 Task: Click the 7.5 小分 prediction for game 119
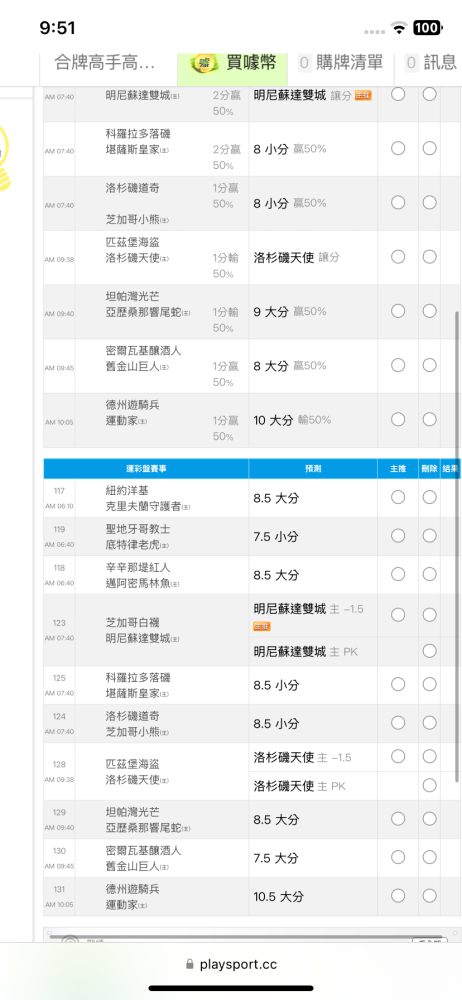tap(276, 537)
